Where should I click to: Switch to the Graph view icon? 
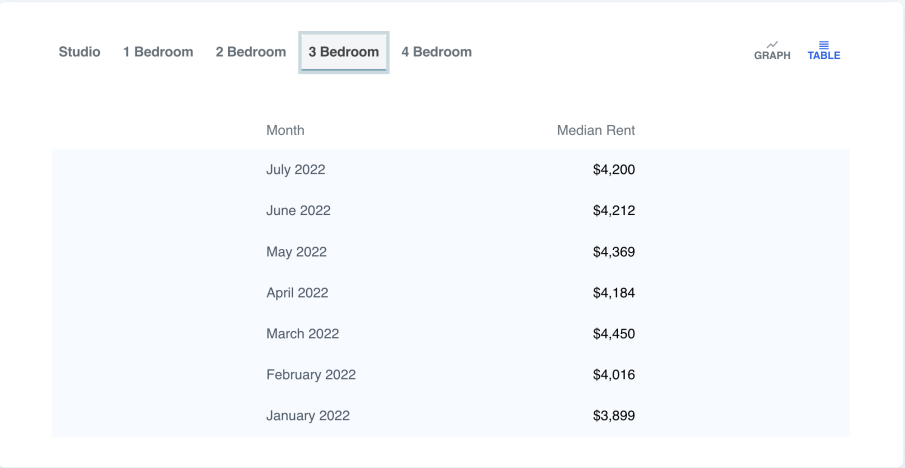772,50
